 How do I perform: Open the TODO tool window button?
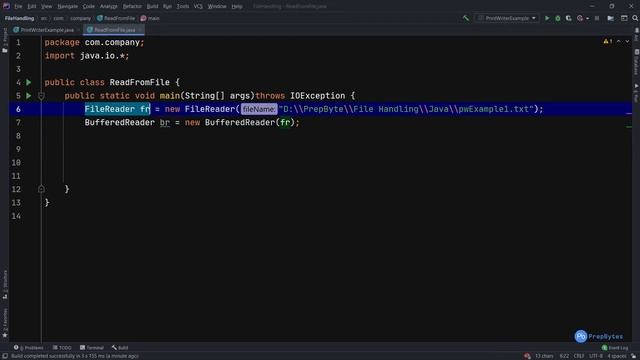62,348
